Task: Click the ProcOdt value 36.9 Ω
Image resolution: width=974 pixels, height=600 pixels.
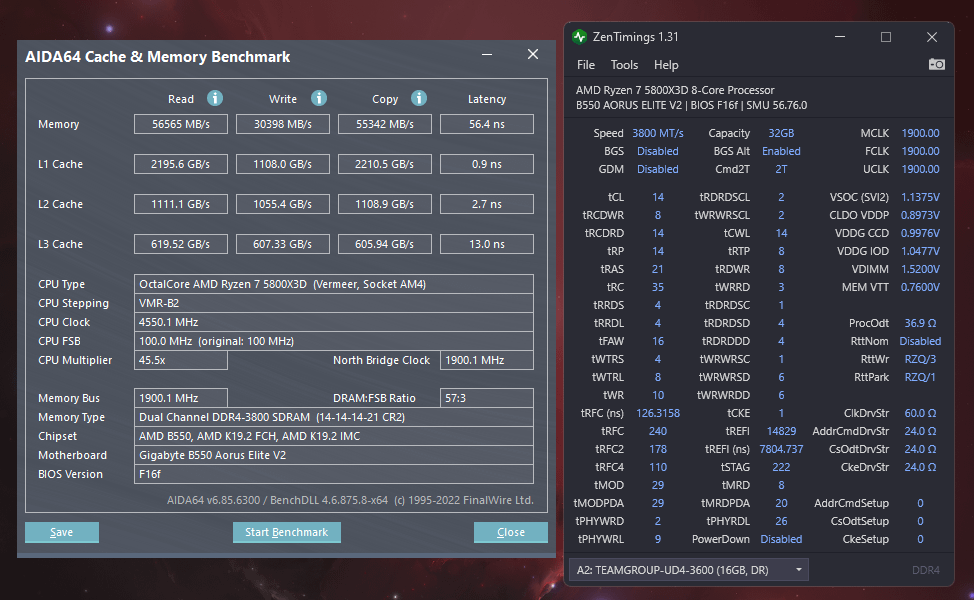Action: (x=920, y=323)
